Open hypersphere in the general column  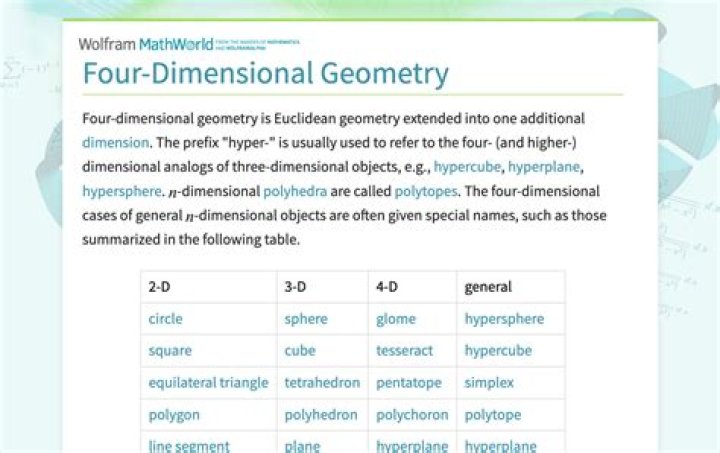(504, 319)
